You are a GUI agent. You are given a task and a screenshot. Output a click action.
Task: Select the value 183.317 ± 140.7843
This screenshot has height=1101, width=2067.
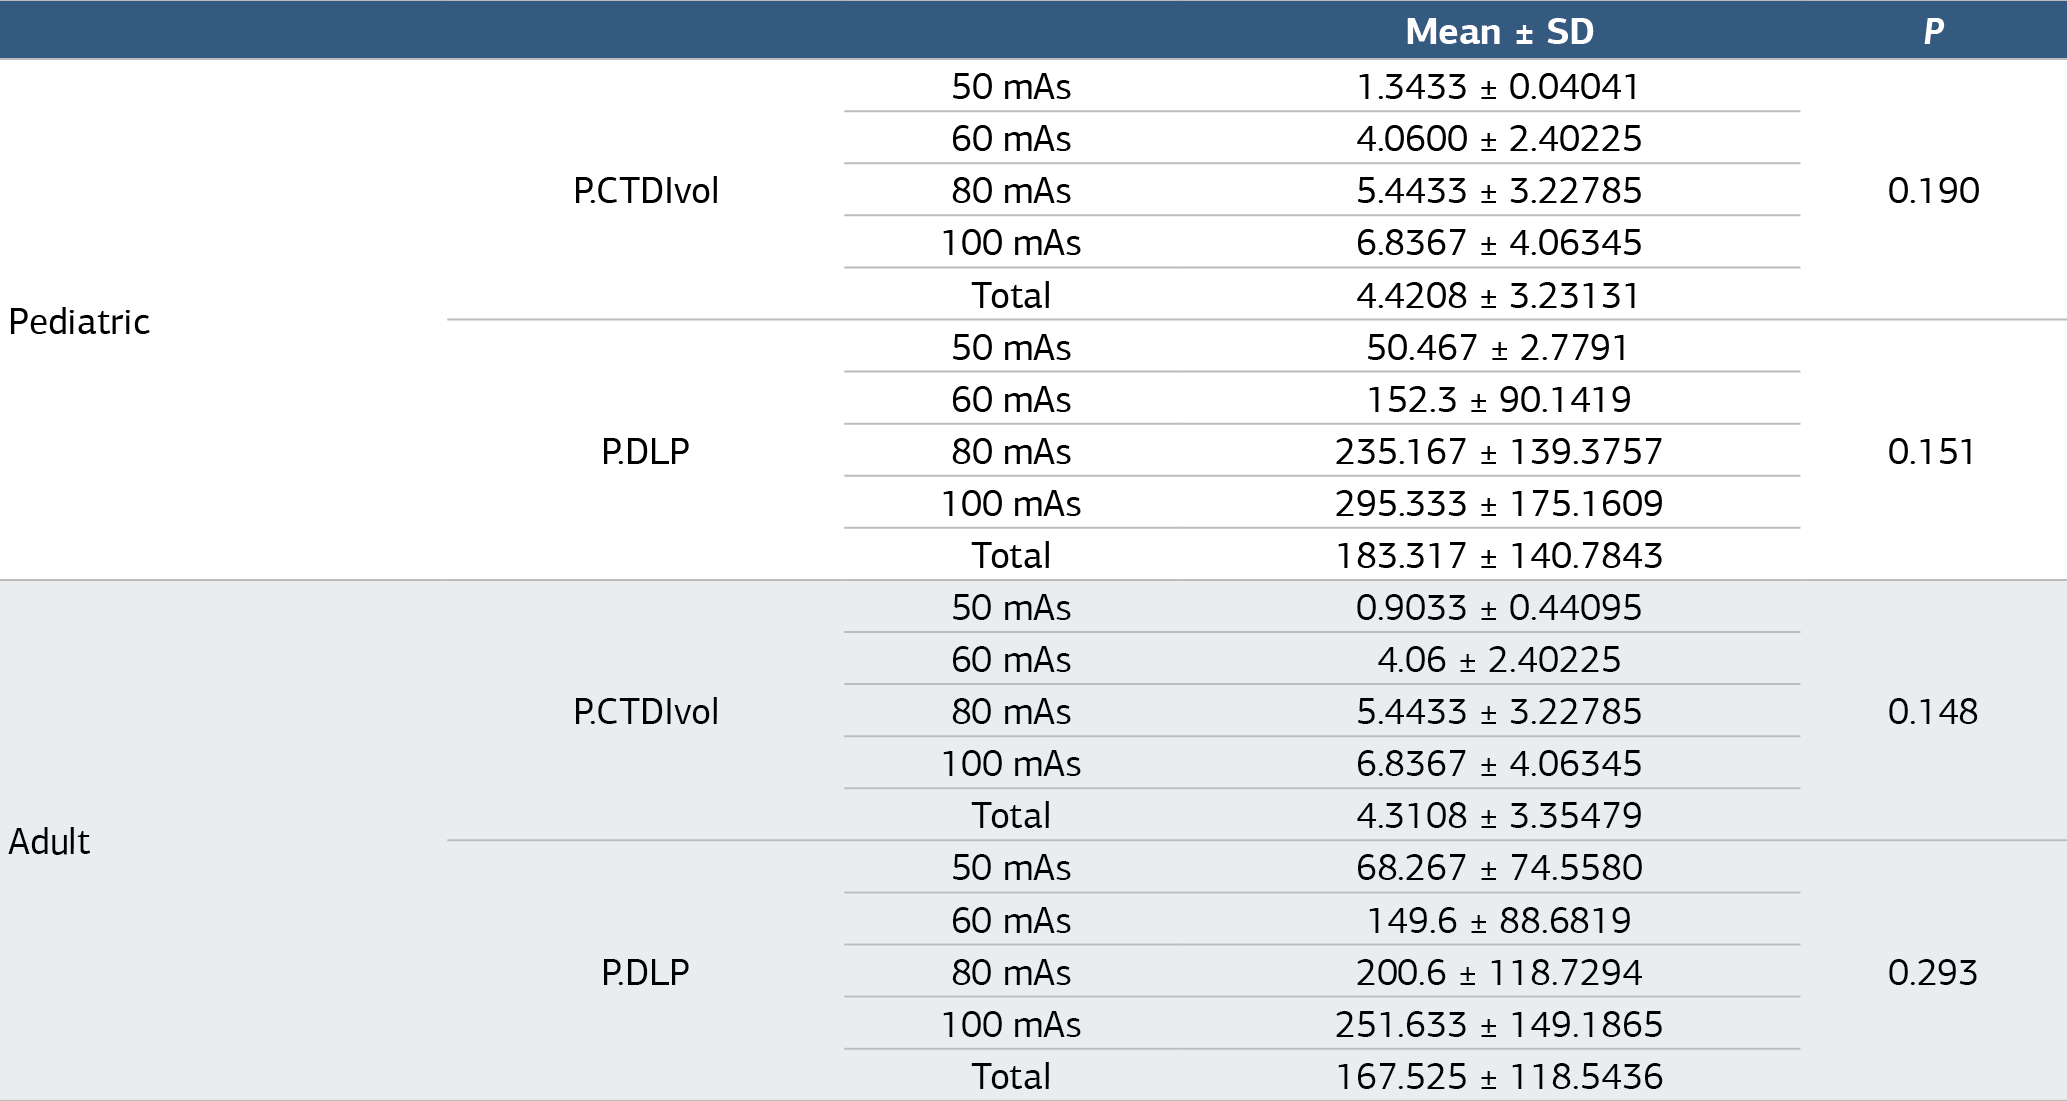point(1499,556)
